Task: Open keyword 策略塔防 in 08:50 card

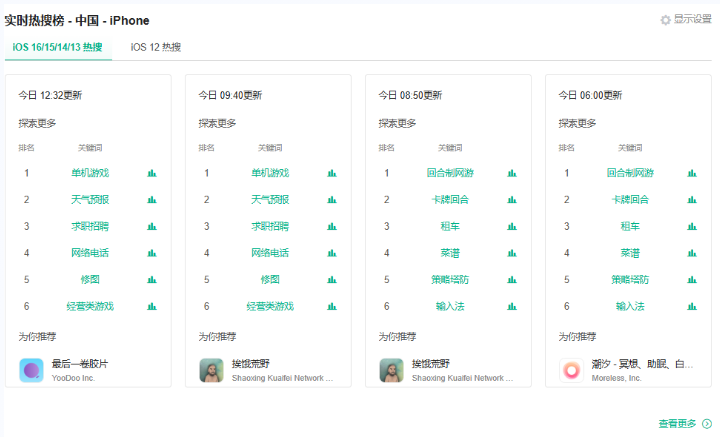Action: coord(450,280)
